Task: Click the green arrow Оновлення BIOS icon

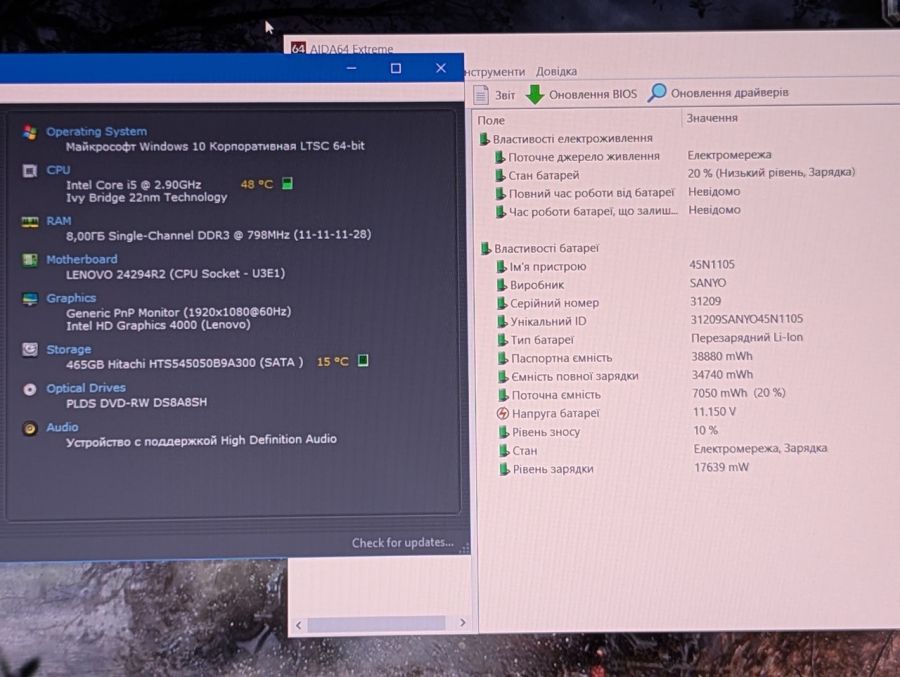Action: pyautogui.click(x=535, y=94)
